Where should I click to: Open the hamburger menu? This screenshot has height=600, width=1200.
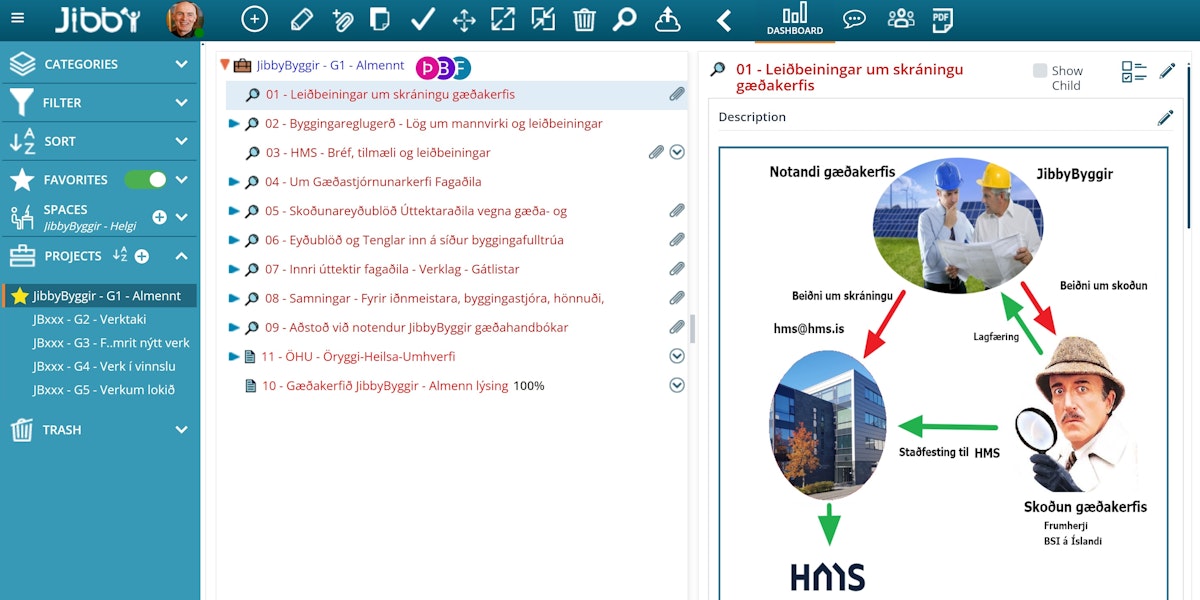(x=18, y=19)
